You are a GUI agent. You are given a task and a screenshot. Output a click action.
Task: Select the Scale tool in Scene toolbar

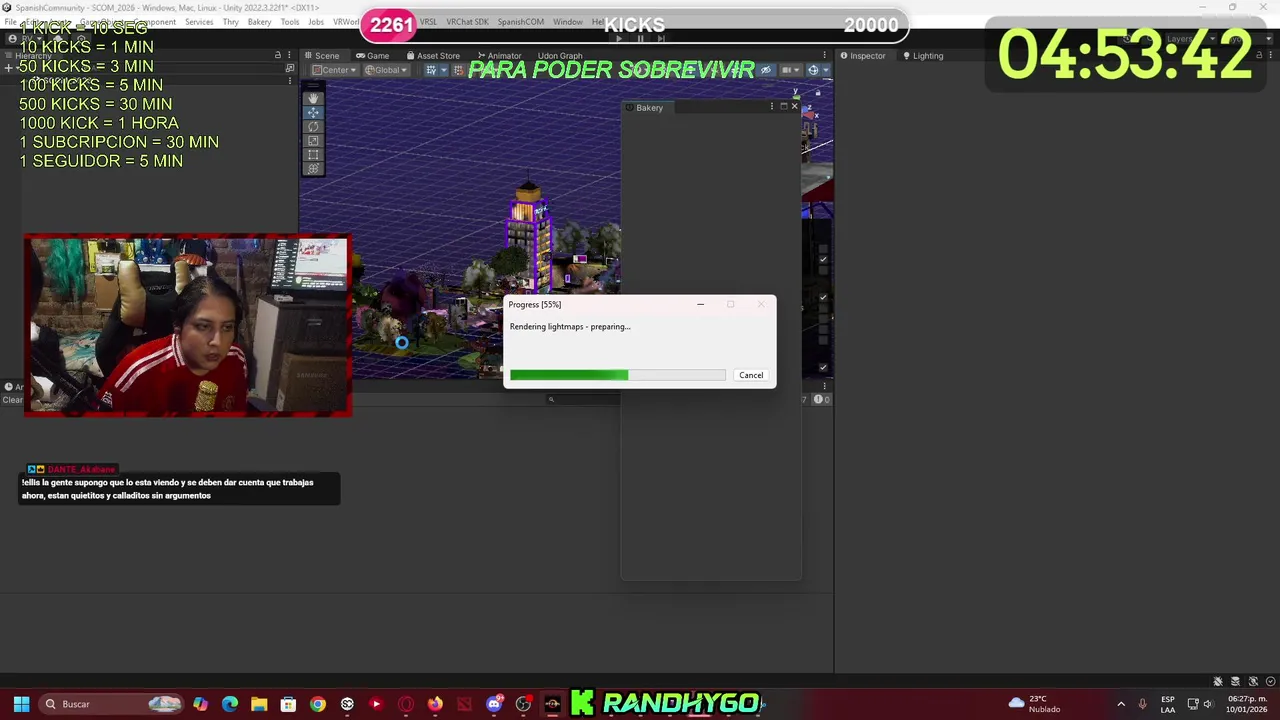313,141
